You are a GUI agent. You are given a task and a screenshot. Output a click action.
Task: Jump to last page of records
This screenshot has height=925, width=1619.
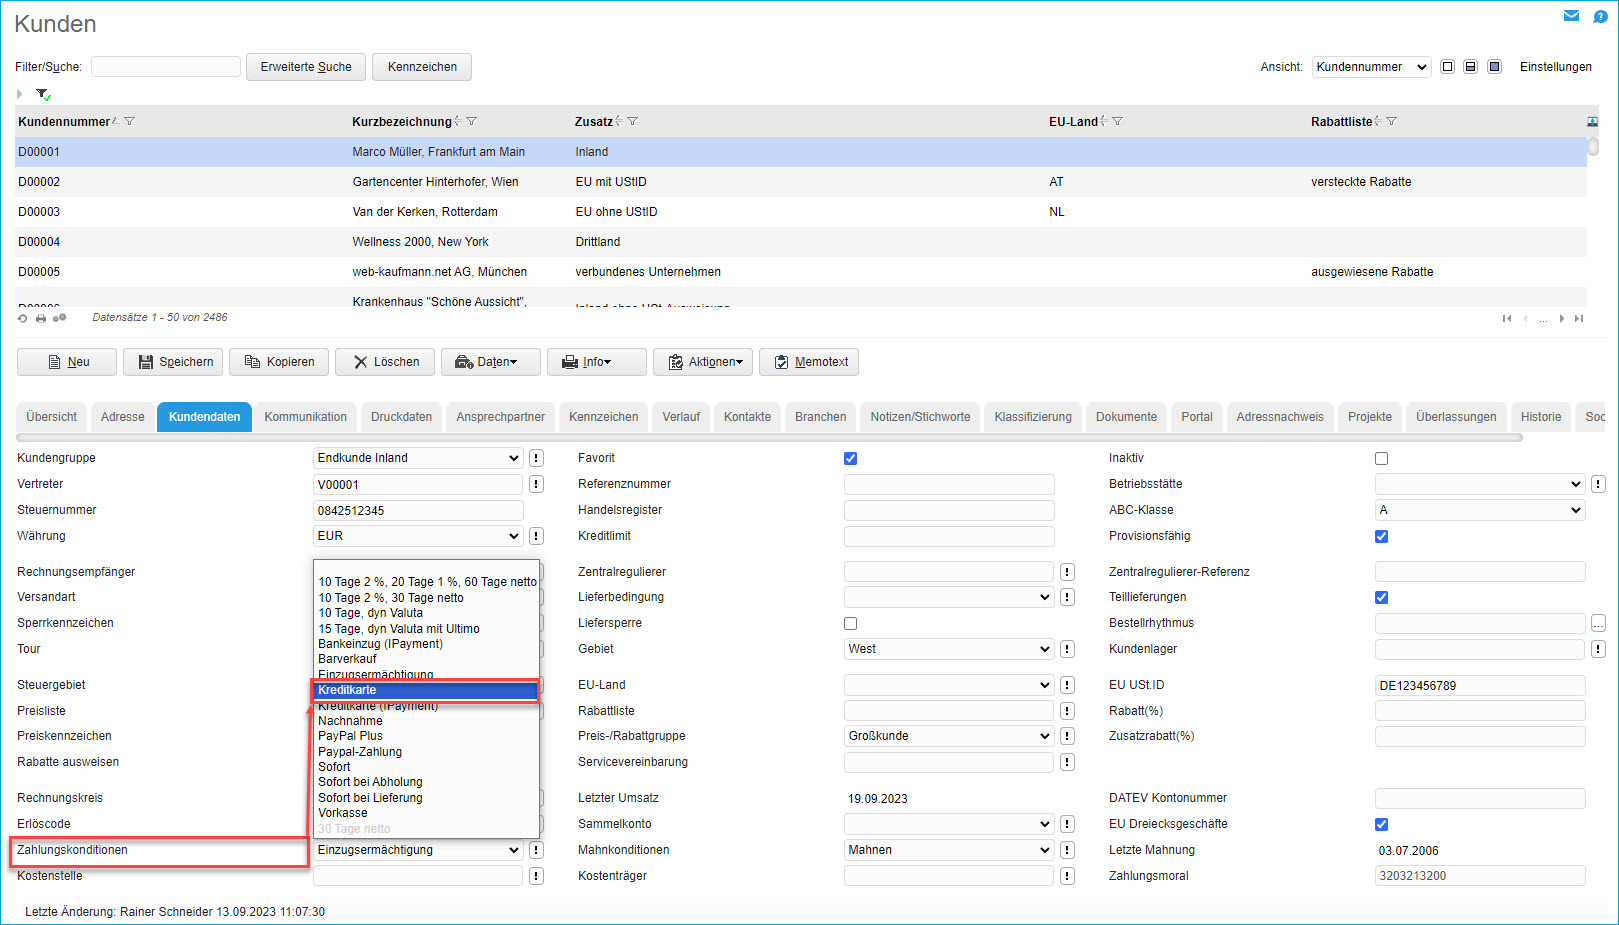click(1579, 318)
